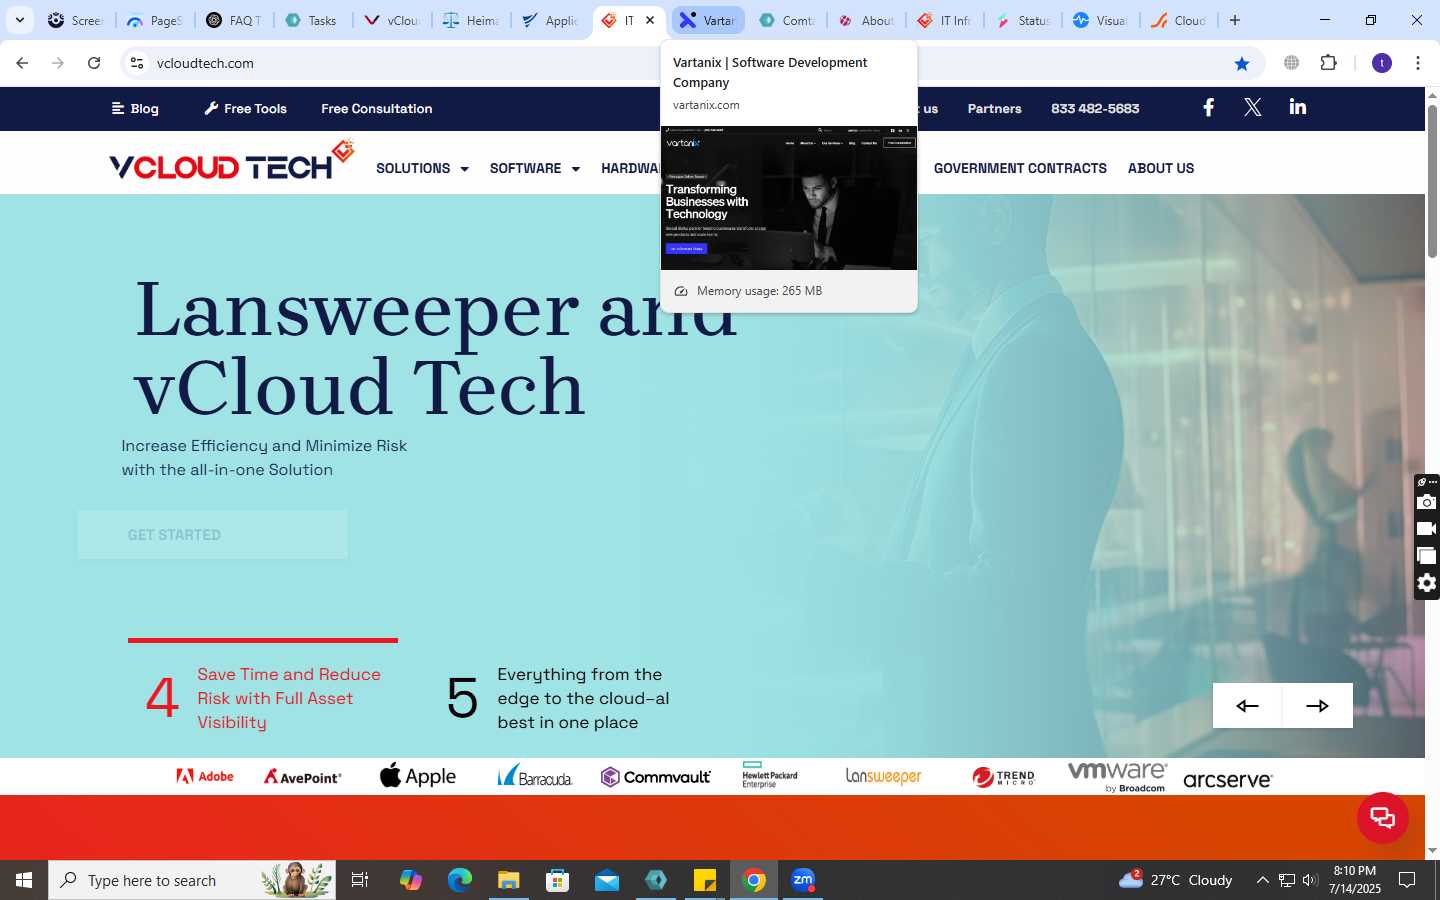Image resolution: width=1440 pixels, height=900 pixels.
Task: Click the VMware by Broadcom logo
Action: point(1118,776)
